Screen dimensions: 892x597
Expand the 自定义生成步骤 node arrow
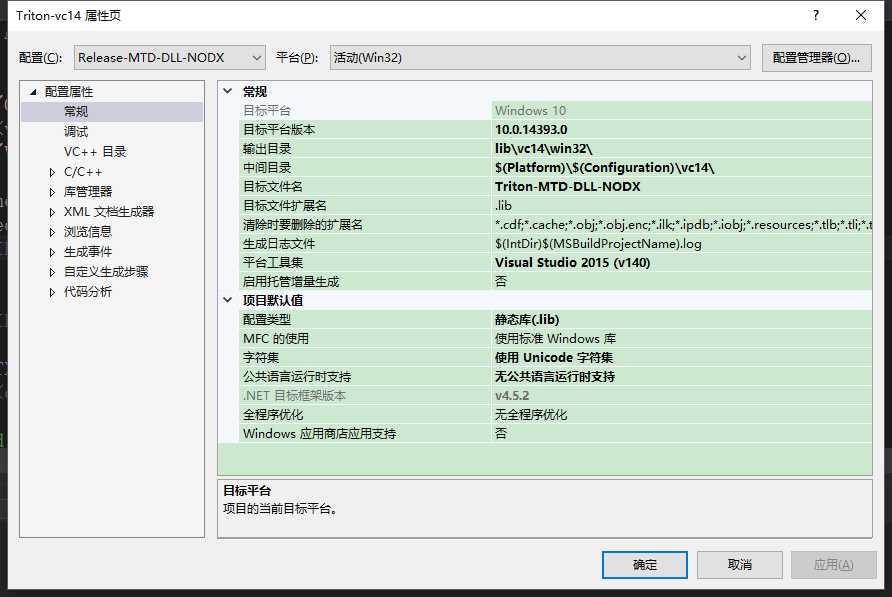click(x=52, y=272)
